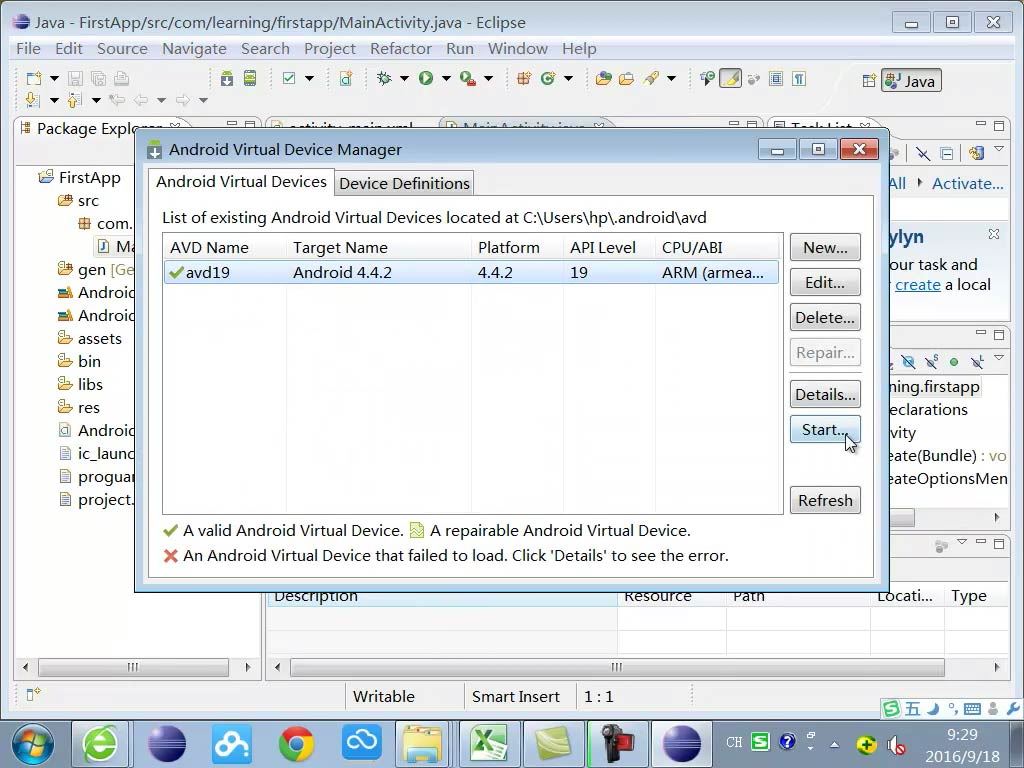Open the Refactor menu
1024x768 pixels.
coord(401,49)
